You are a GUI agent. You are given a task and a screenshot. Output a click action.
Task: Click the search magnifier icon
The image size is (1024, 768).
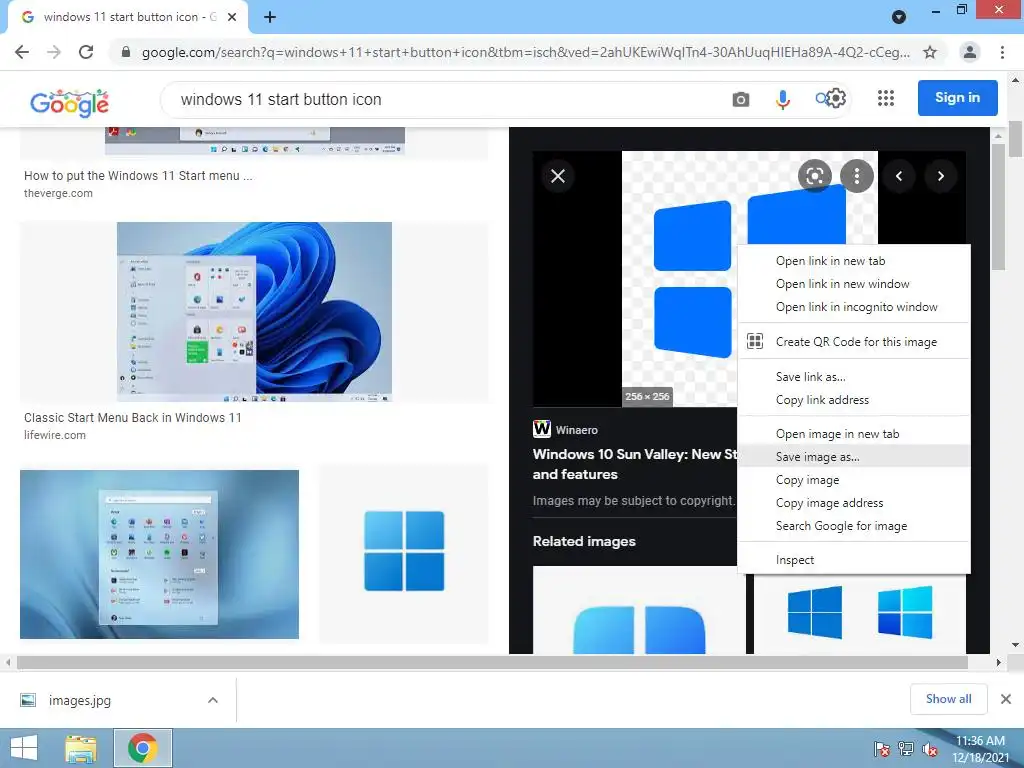pos(821,99)
